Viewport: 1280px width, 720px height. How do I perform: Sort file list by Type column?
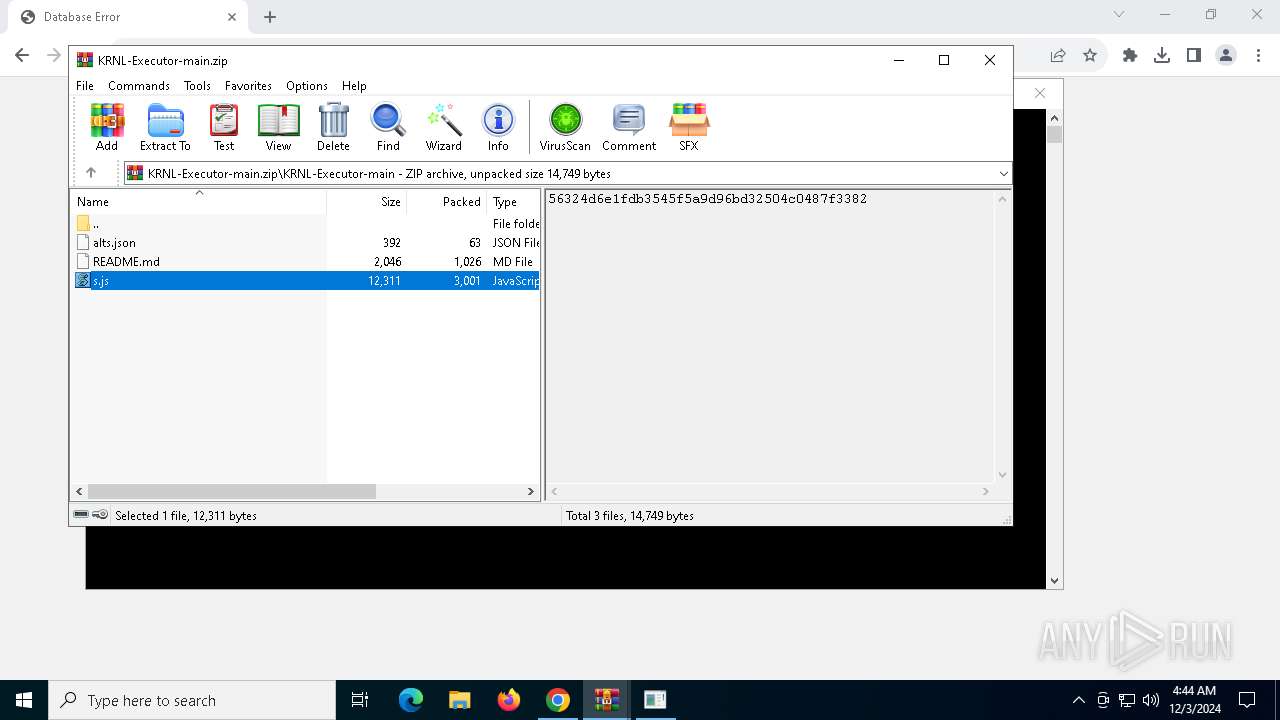tap(513, 202)
